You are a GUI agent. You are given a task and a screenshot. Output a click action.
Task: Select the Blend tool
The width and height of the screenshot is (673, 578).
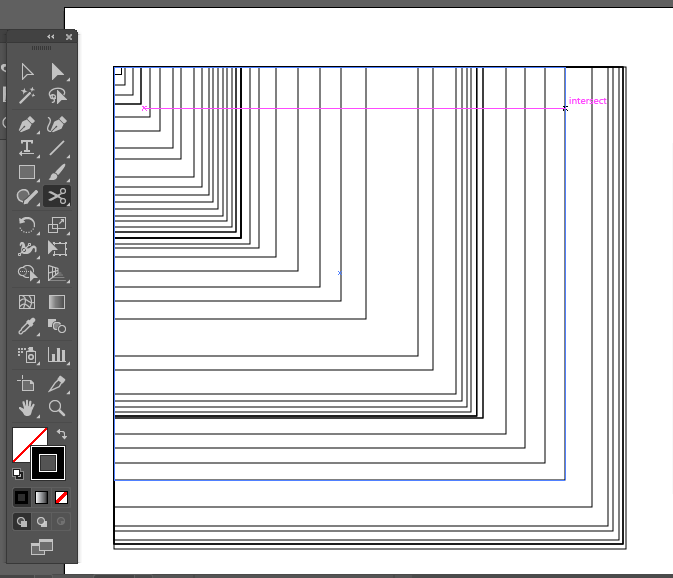point(57,327)
